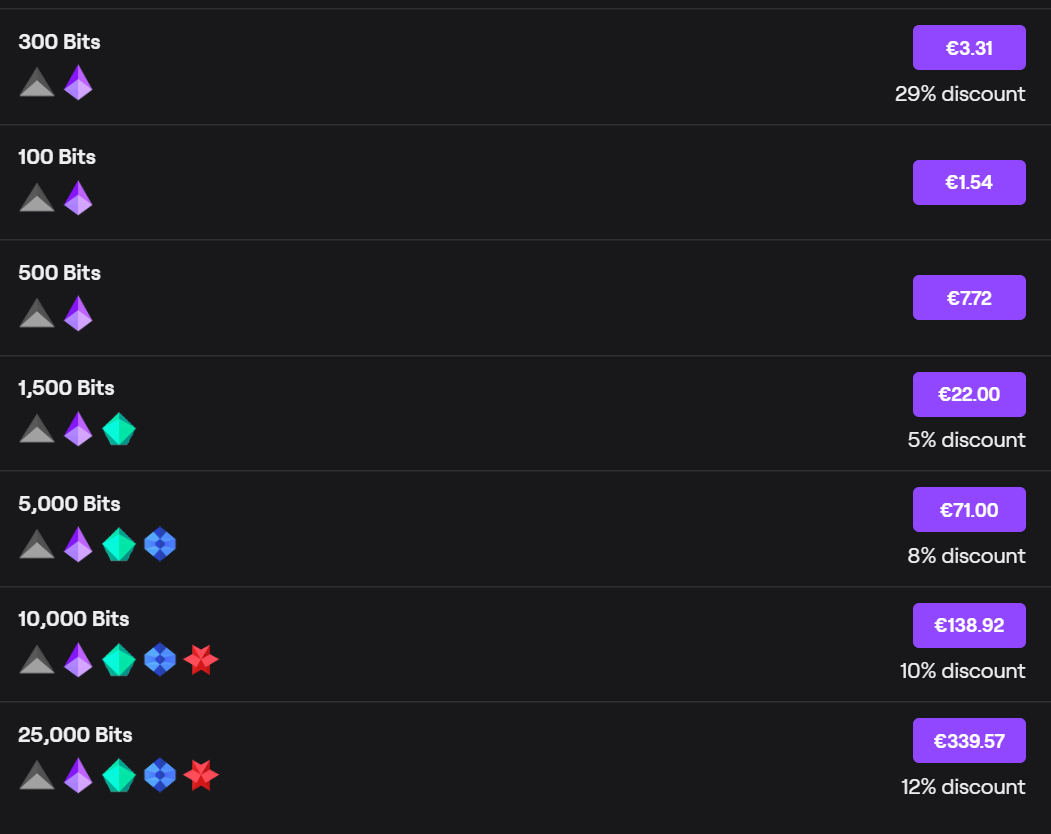Viewport: 1051px width, 834px height.
Task: Click the €3.31 price button
Action: pyautogui.click(x=968, y=48)
